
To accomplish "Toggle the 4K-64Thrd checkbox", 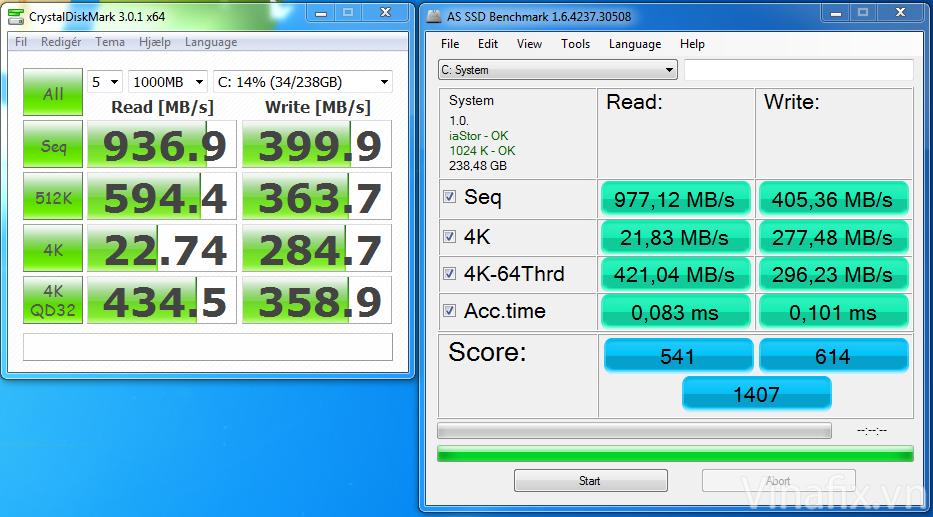I will click(450, 274).
